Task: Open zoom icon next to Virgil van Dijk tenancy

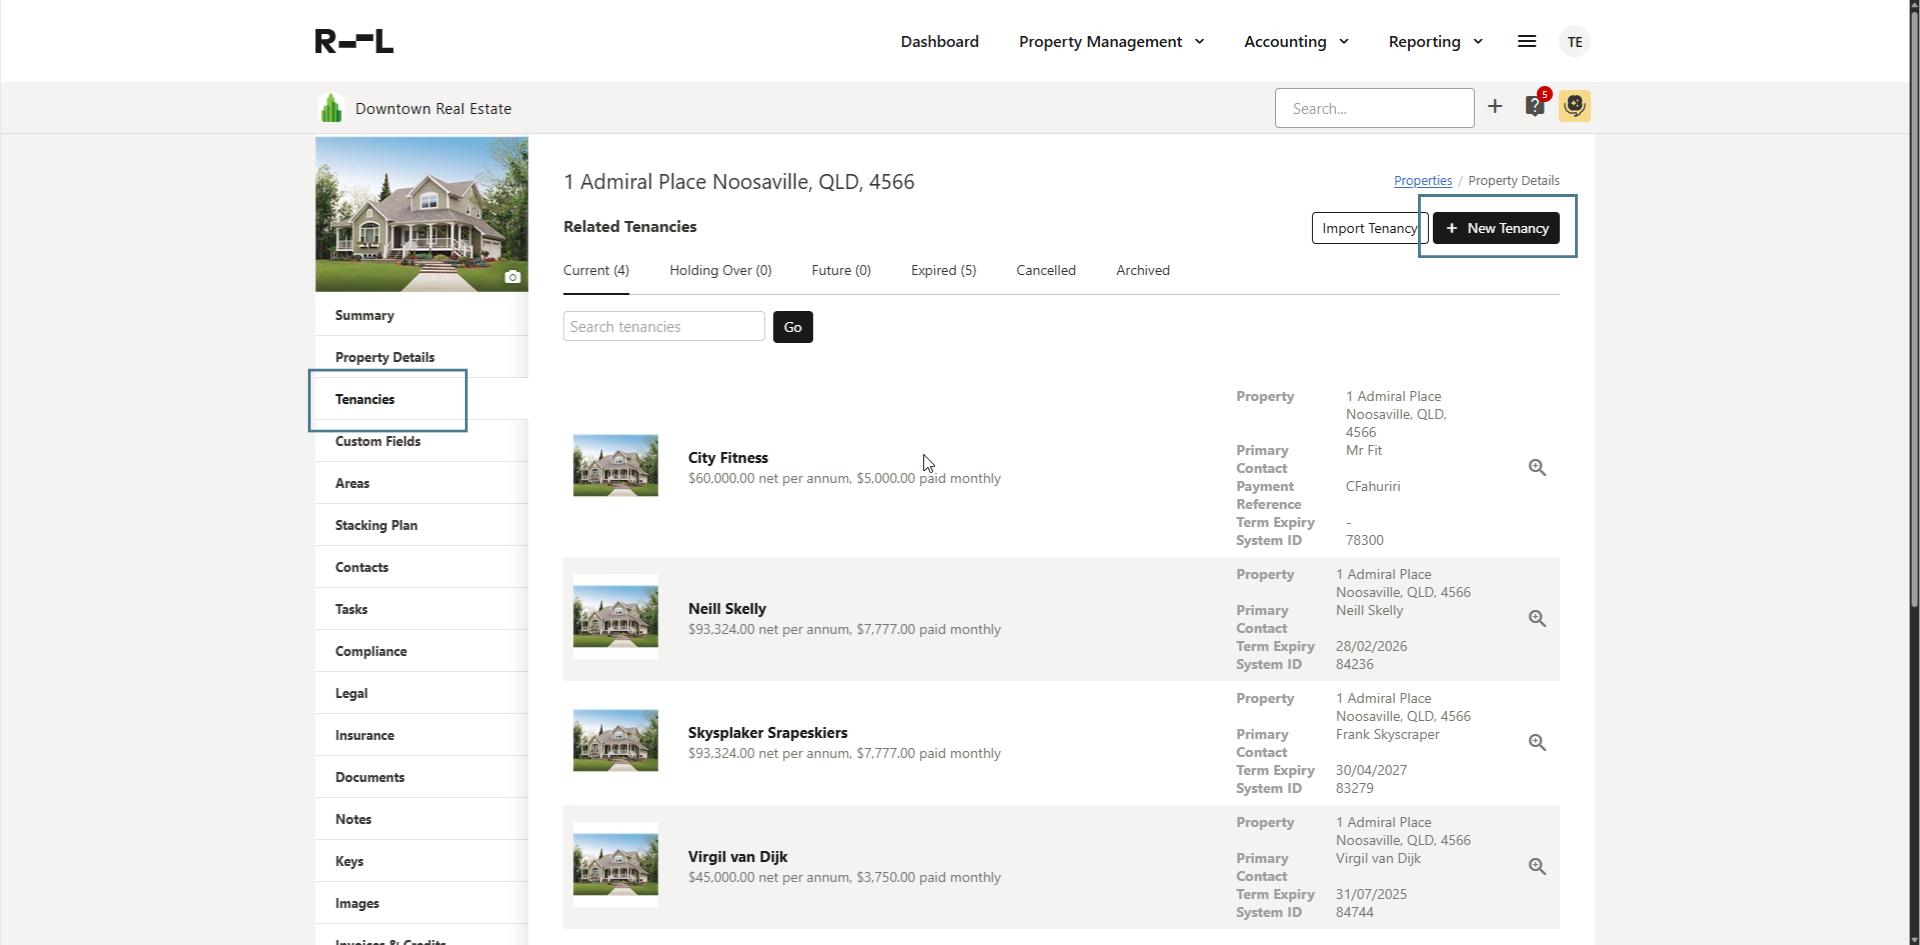Action: pos(1537,866)
